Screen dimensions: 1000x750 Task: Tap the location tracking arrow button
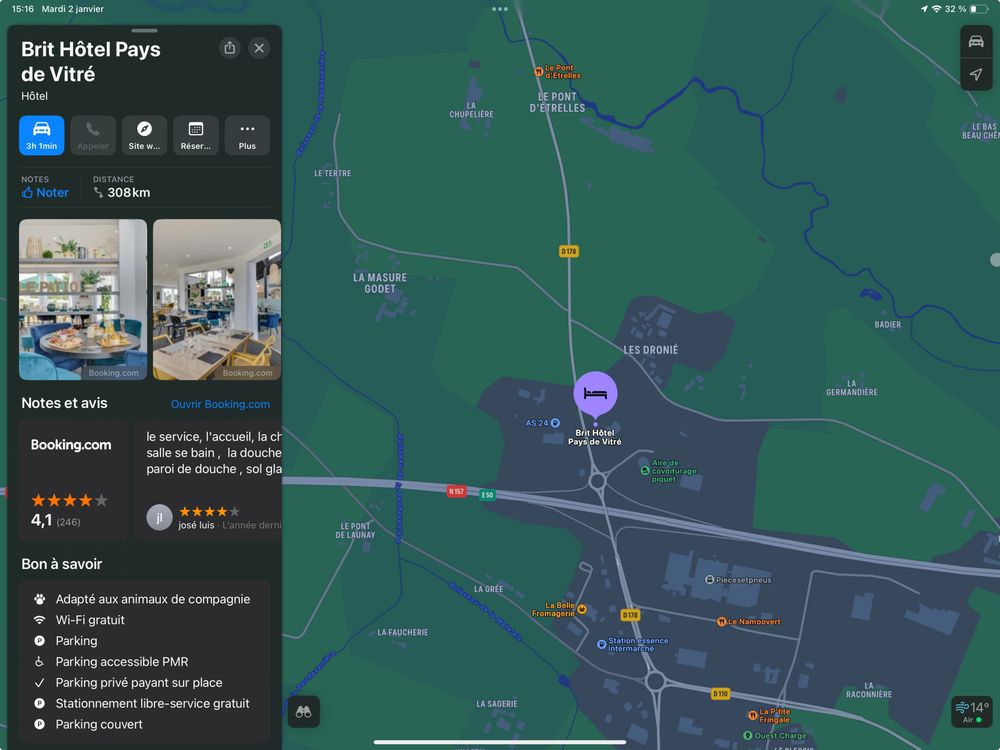[976, 75]
